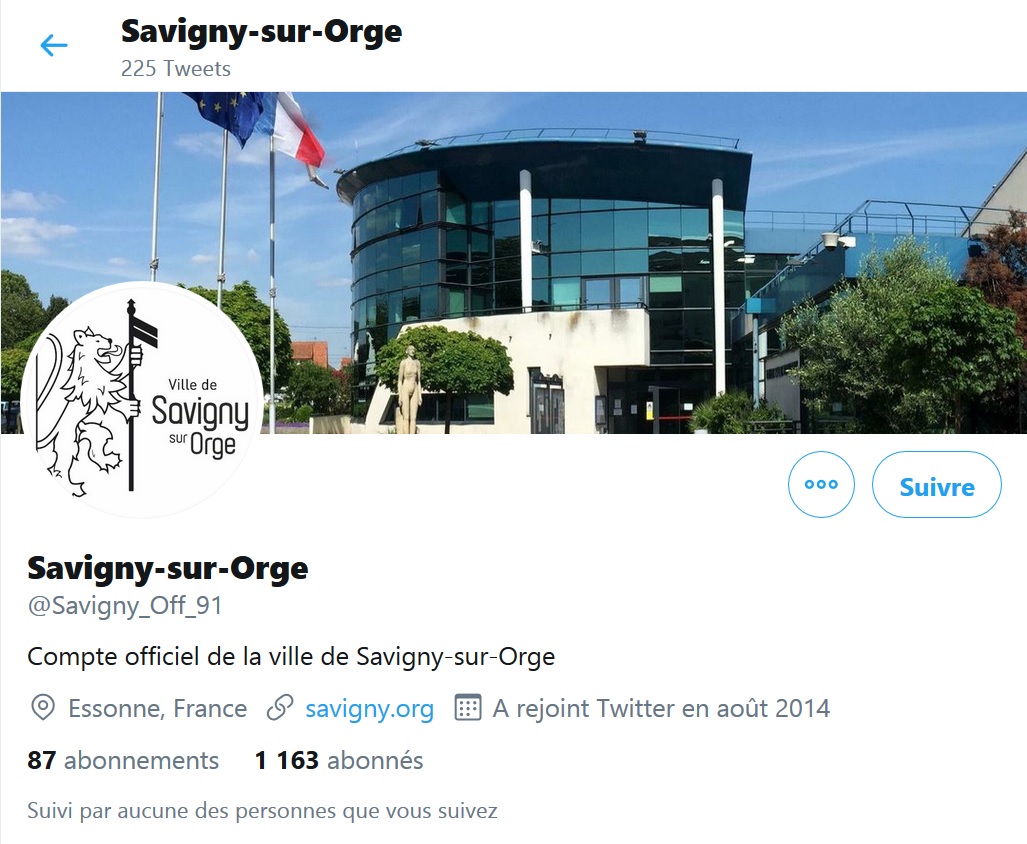Follow the account with Suivre button
This screenshot has width=1027, height=844.
pyautogui.click(x=937, y=485)
